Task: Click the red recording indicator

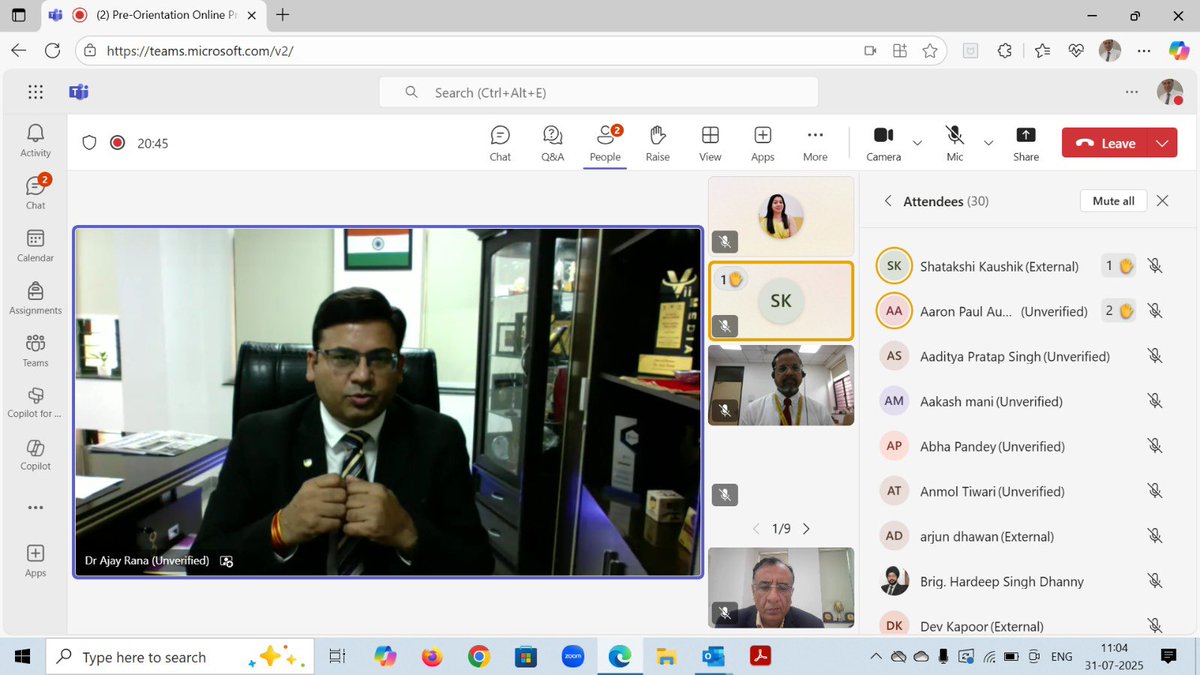Action: tap(117, 143)
